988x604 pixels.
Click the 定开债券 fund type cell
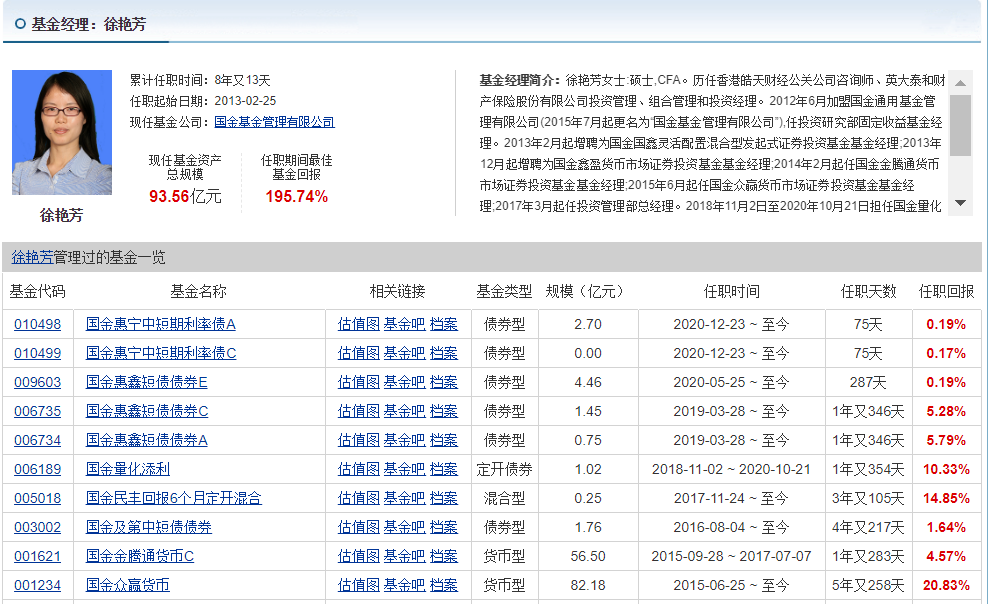(x=504, y=469)
